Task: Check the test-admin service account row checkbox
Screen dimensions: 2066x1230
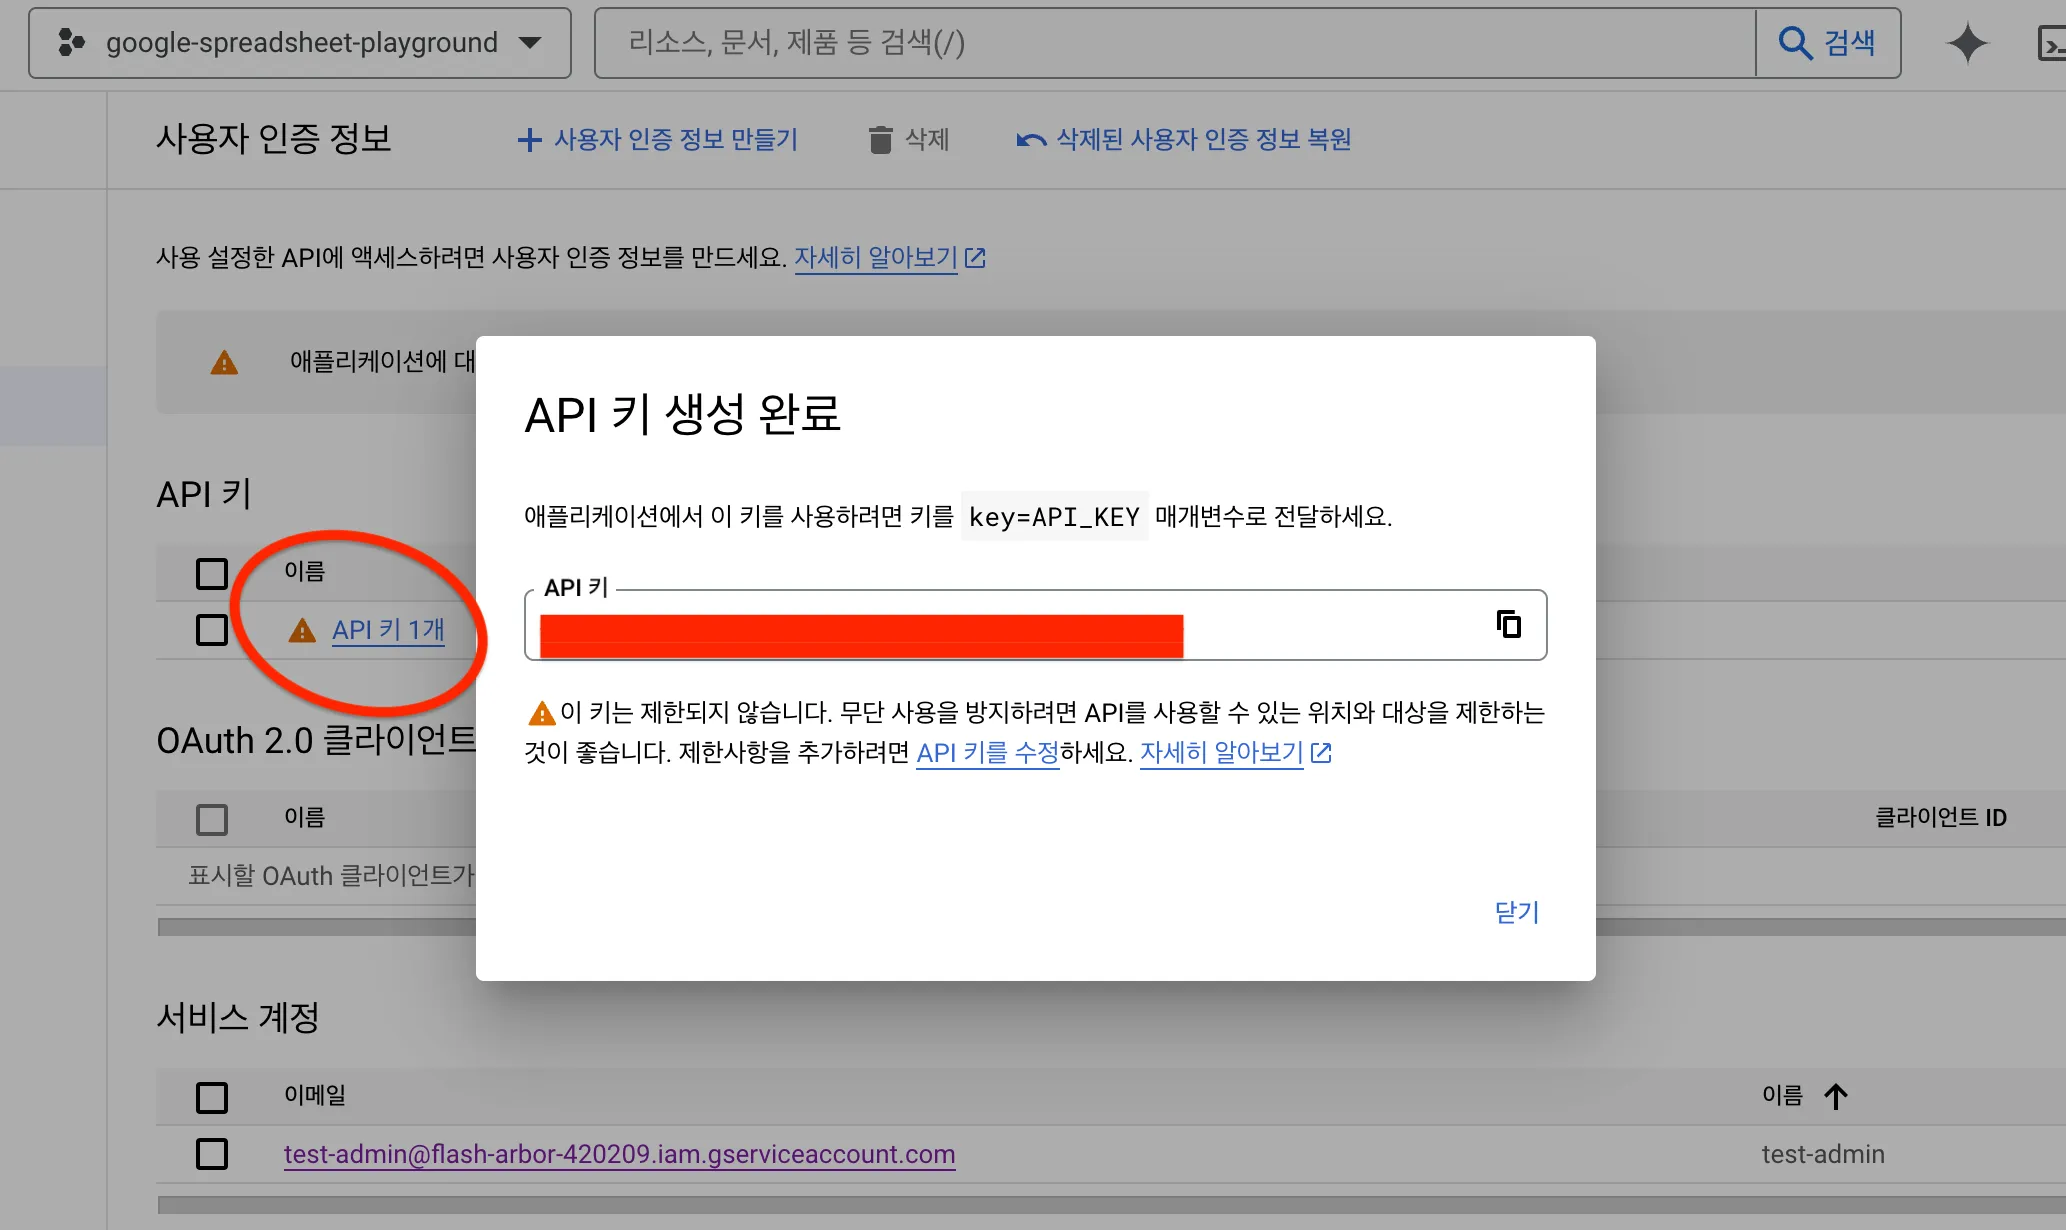Action: tap(211, 1155)
